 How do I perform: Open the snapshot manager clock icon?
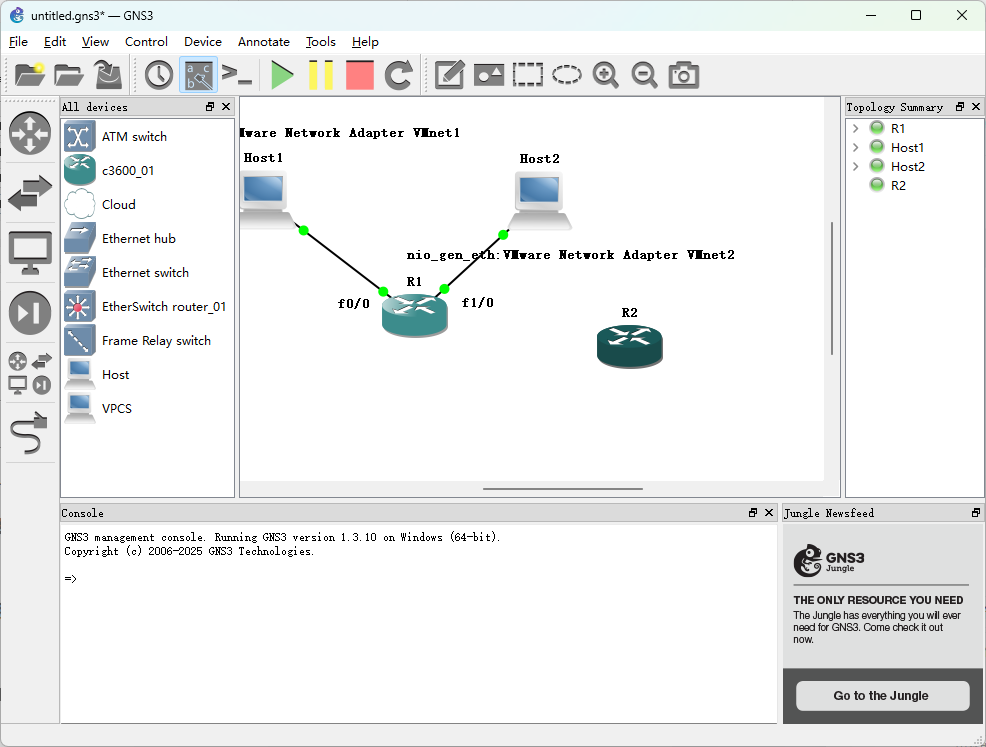(x=158, y=75)
